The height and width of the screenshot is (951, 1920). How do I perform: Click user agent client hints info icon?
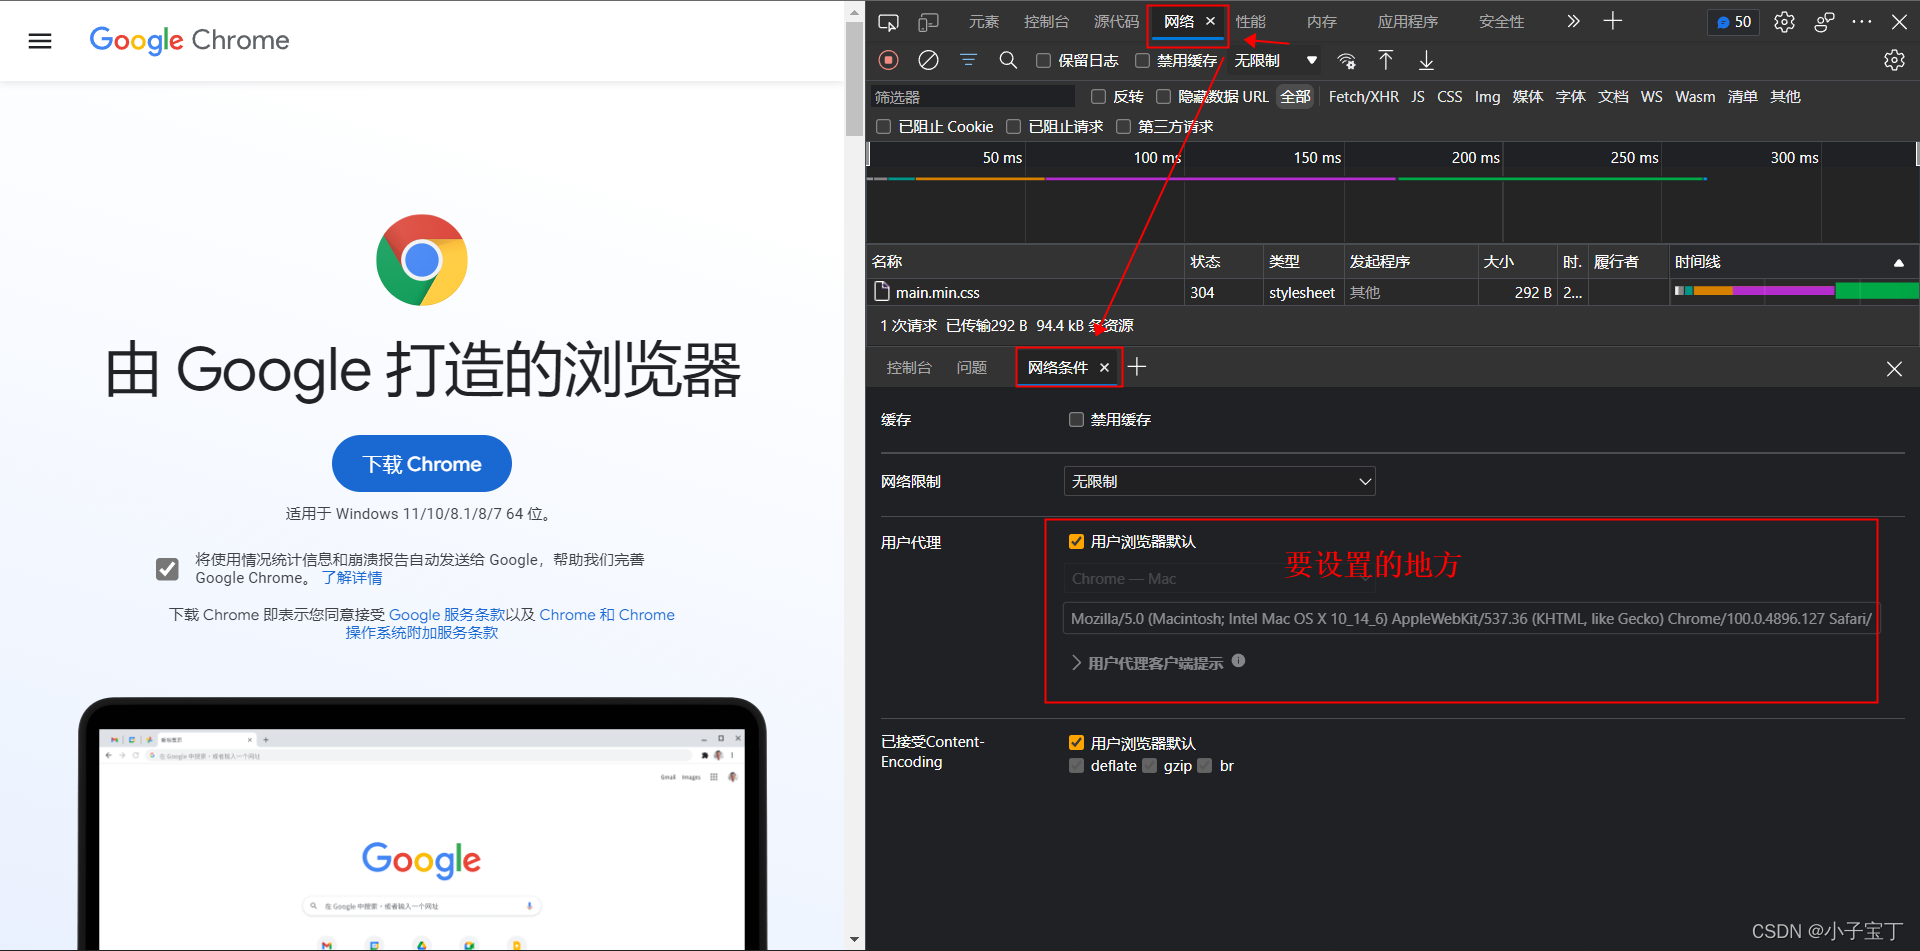coord(1238,660)
